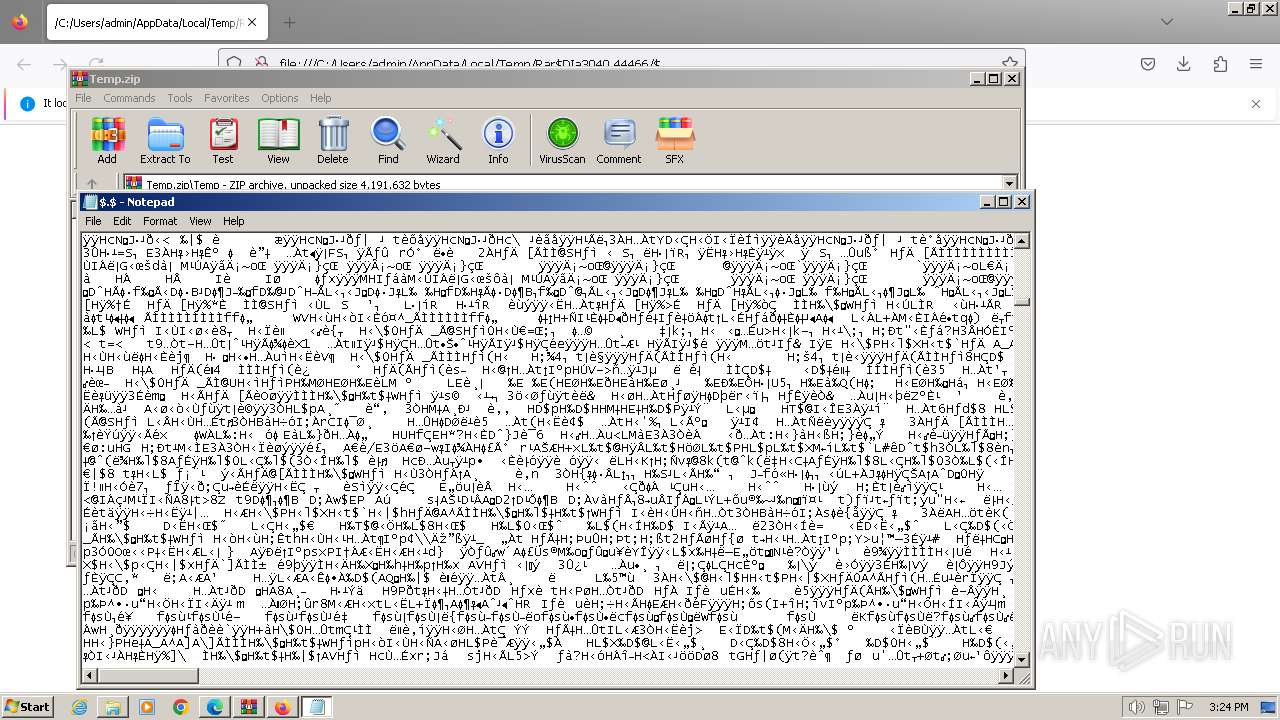The height and width of the screenshot is (720, 1280).
Task: Dismiss the Firefox notification bar
Action: pyautogui.click(x=1257, y=103)
